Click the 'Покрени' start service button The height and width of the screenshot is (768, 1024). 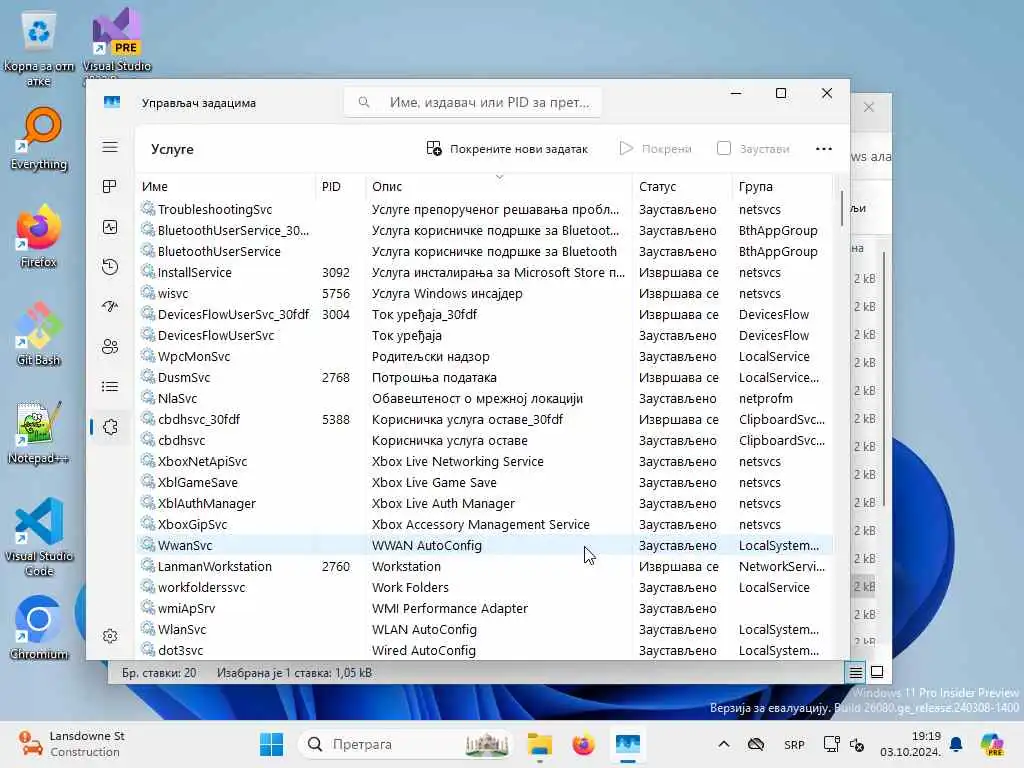pyautogui.click(x=655, y=149)
